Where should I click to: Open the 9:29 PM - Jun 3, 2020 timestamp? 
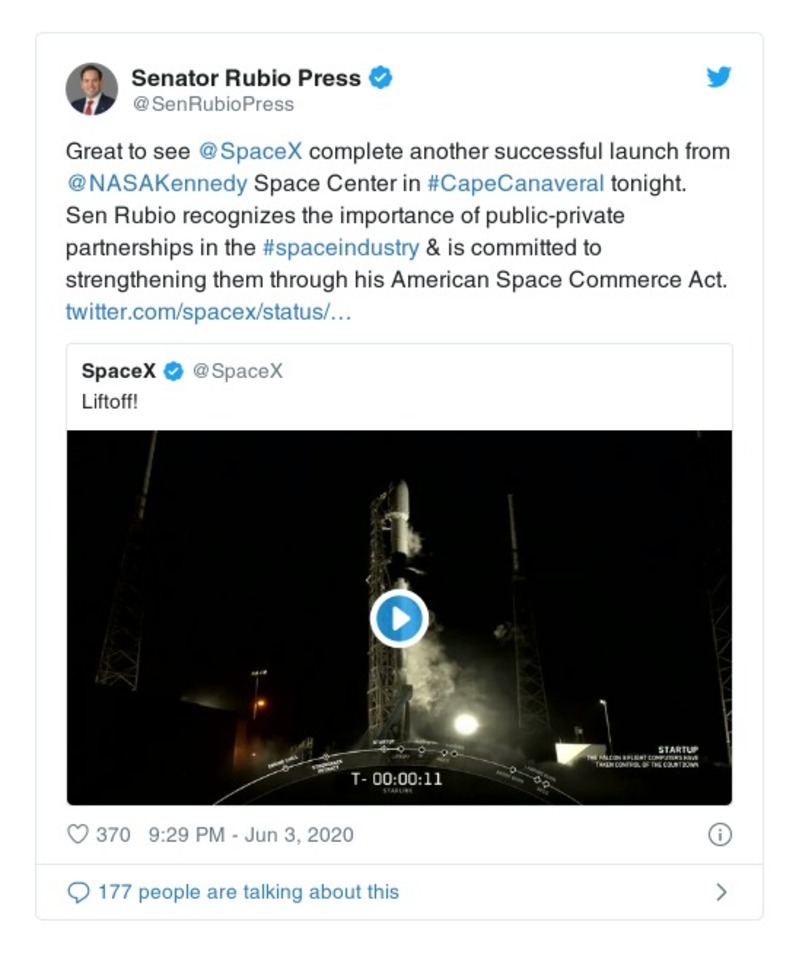pyautogui.click(x=250, y=834)
